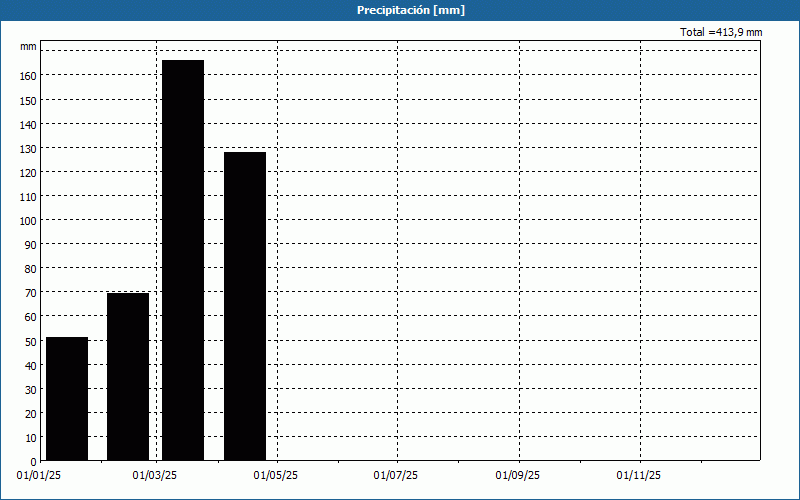Click the '140' y-axis value
Screen dimensions: 800x500
(x=29, y=124)
